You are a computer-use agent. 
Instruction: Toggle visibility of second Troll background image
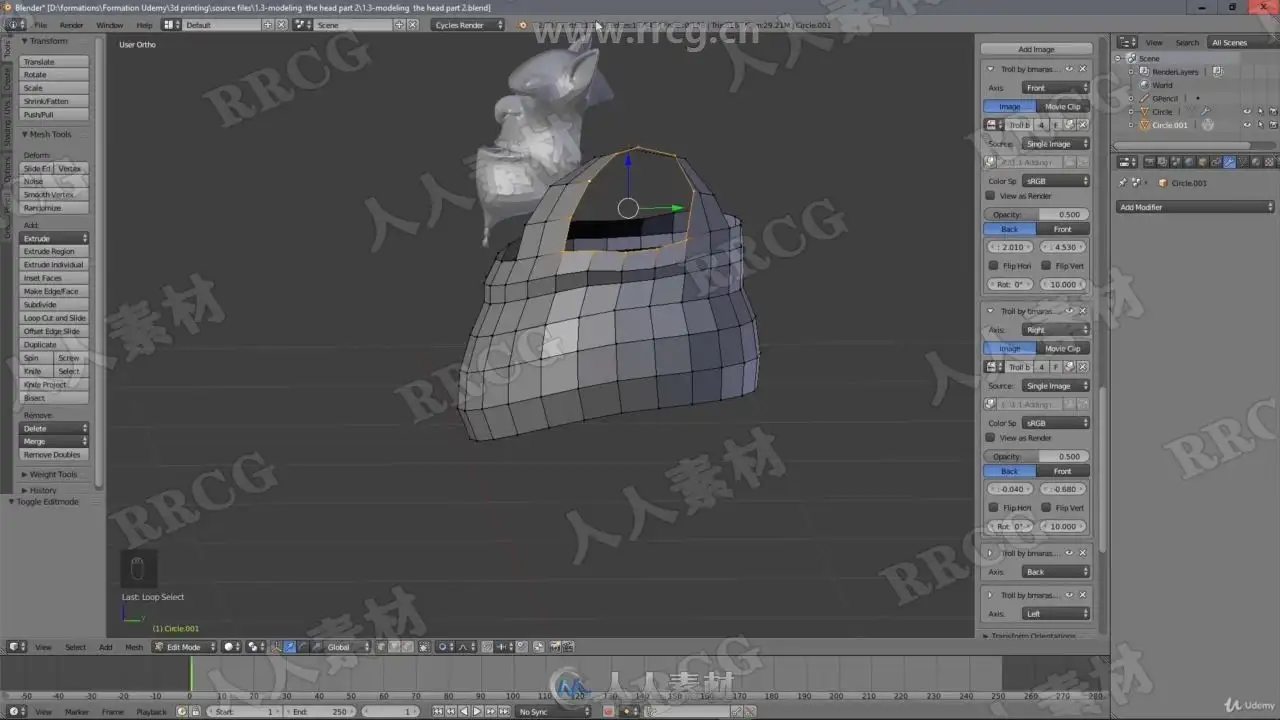(1069, 311)
